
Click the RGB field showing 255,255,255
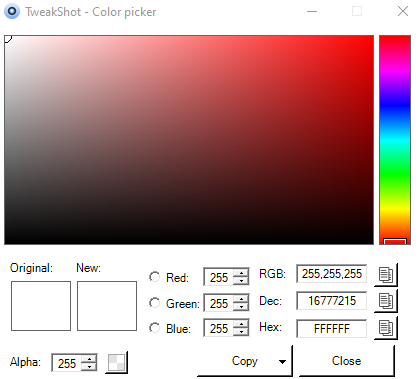coord(332,274)
